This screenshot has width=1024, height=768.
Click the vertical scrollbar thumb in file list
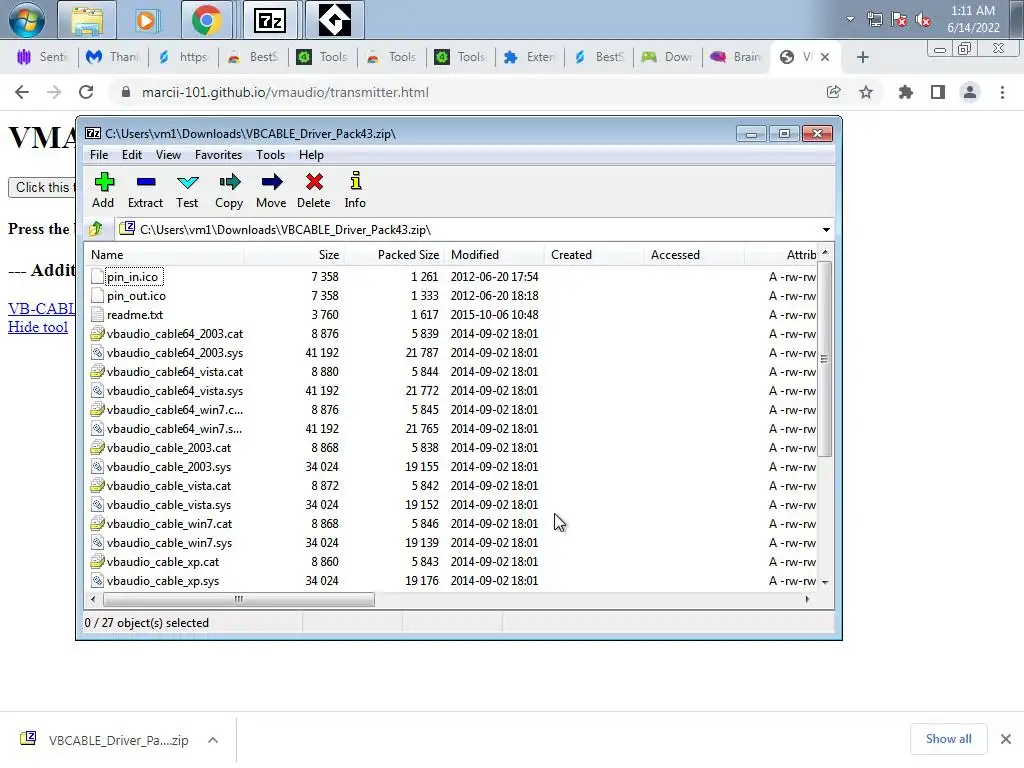pos(825,359)
